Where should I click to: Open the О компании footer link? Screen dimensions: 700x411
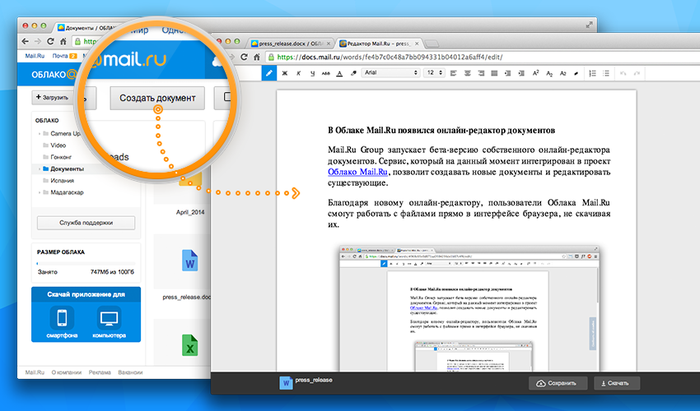67,372
